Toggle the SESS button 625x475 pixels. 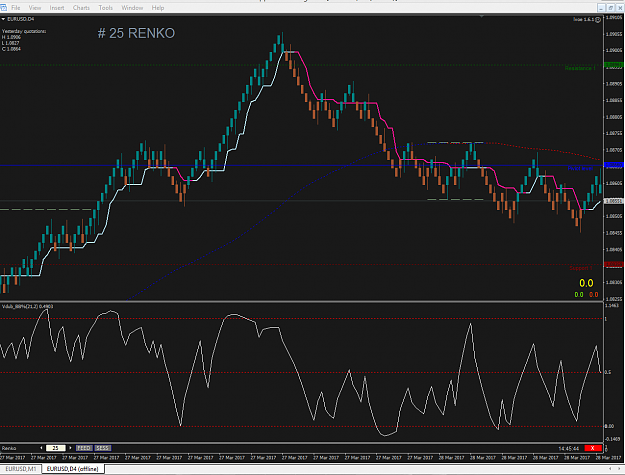102,448
